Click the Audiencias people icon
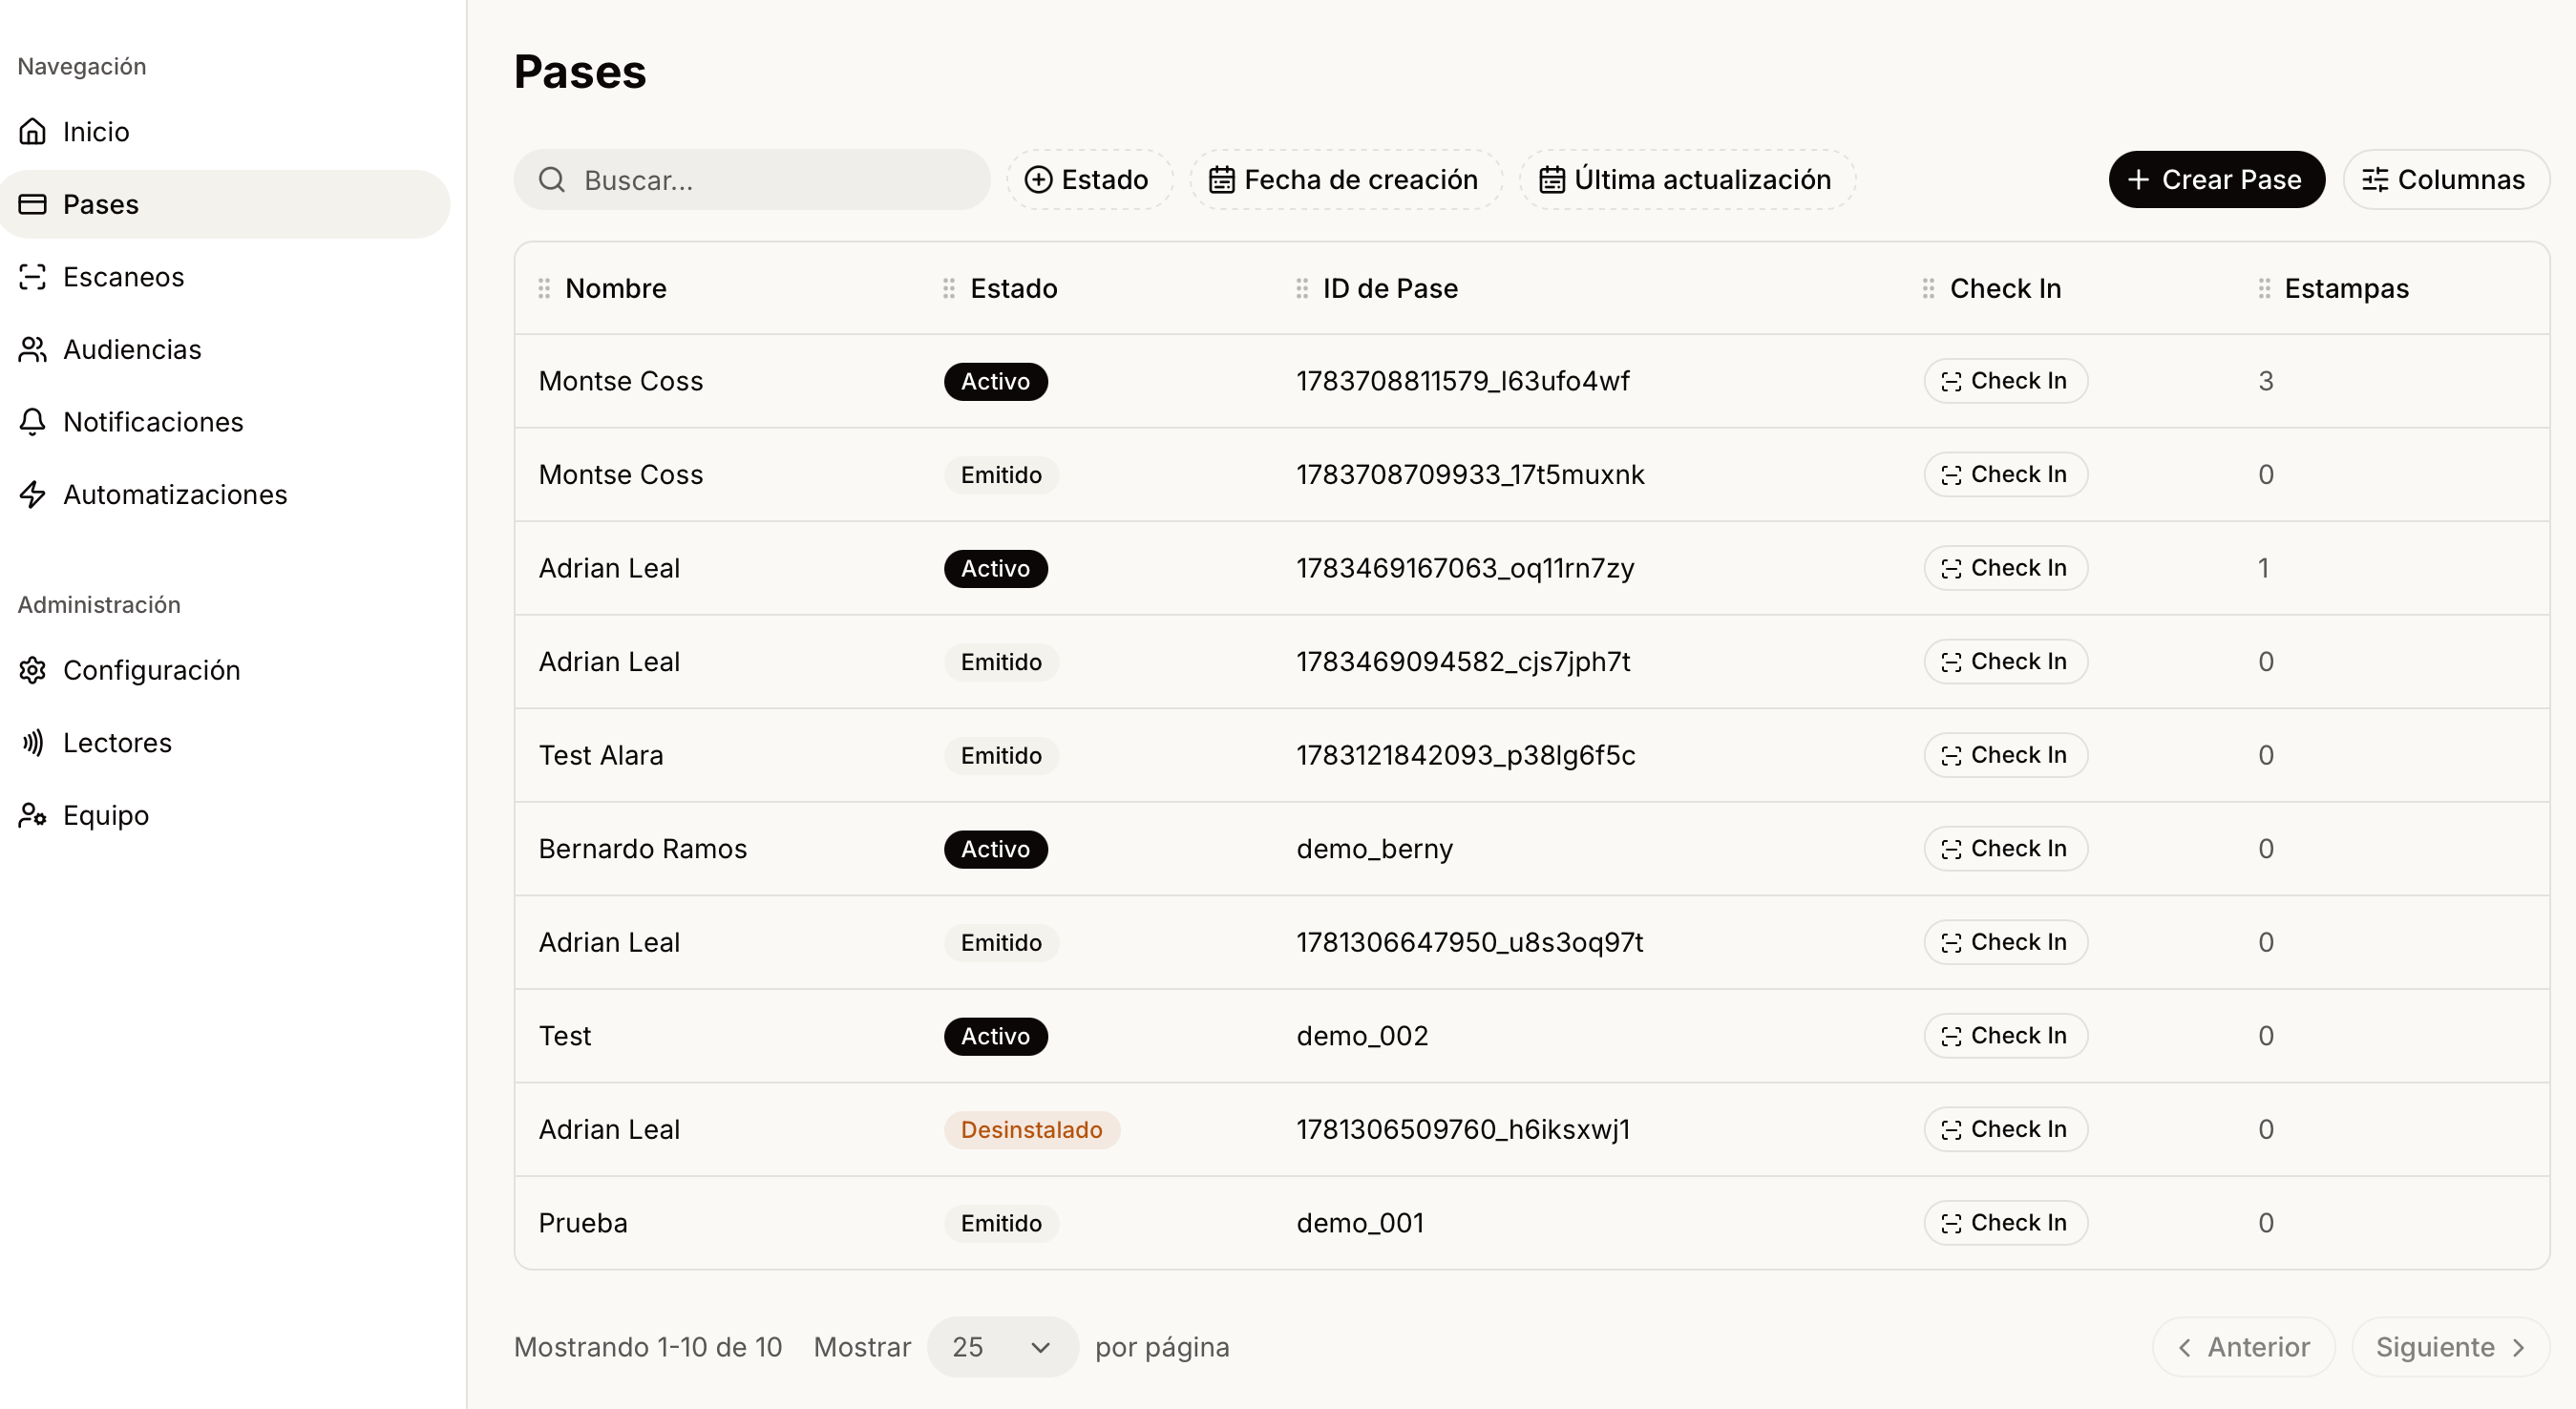 point(33,349)
